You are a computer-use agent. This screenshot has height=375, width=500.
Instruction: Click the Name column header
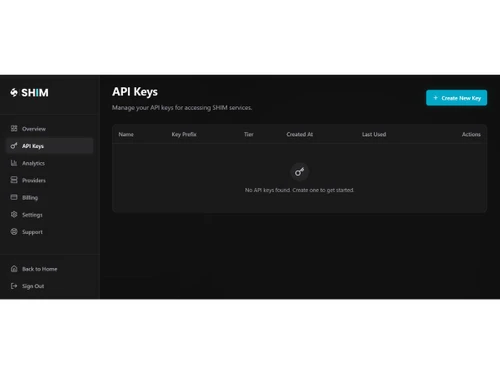tap(126, 134)
